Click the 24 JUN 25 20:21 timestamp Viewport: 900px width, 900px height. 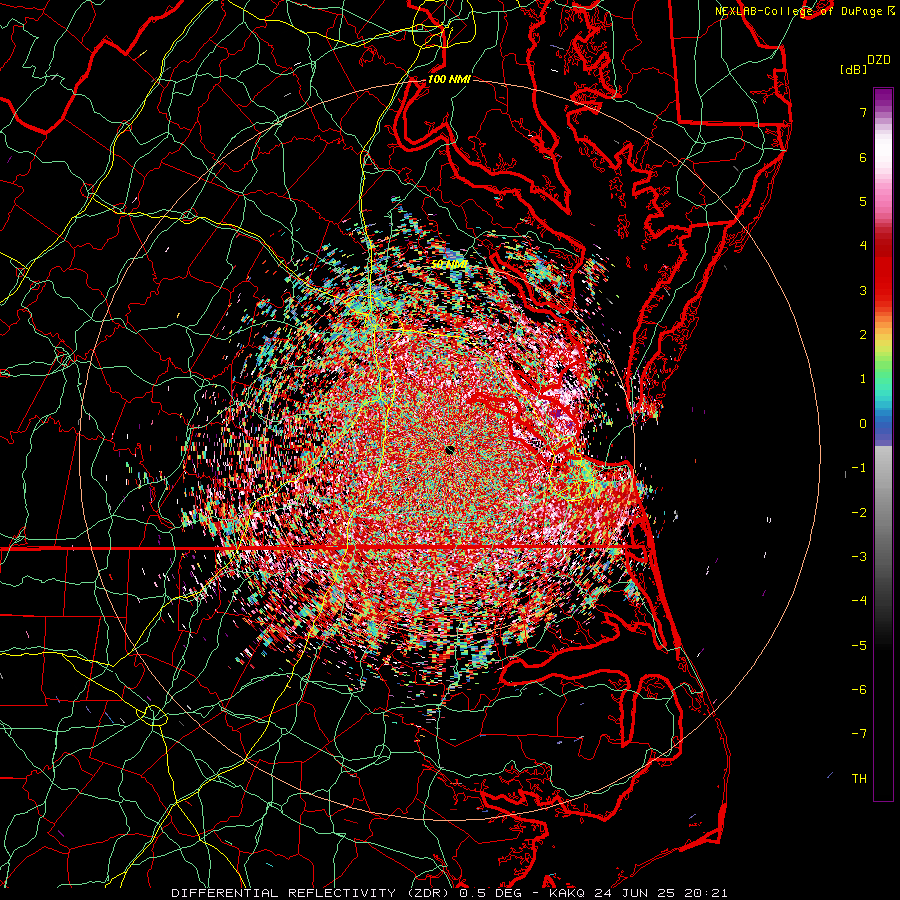click(x=659, y=893)
